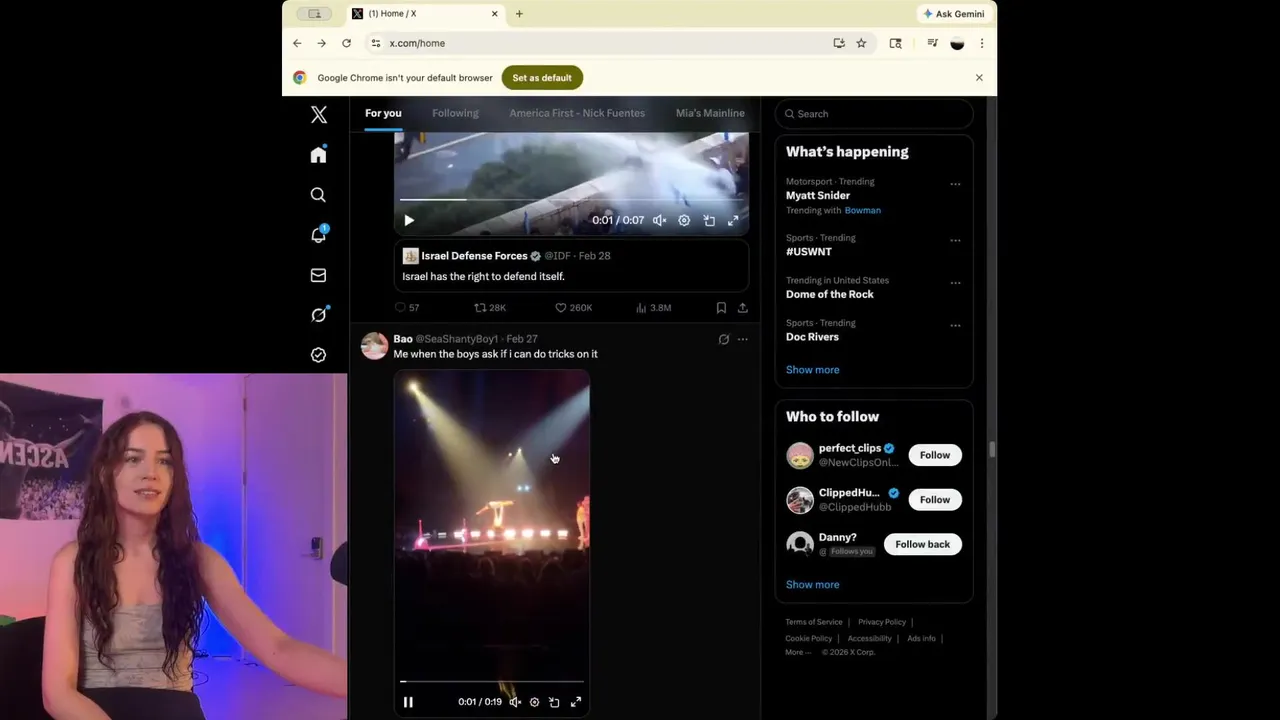The image size is (1280, 720).
Task: Open Grok icon in sidebar
Action: click(318, 314)
